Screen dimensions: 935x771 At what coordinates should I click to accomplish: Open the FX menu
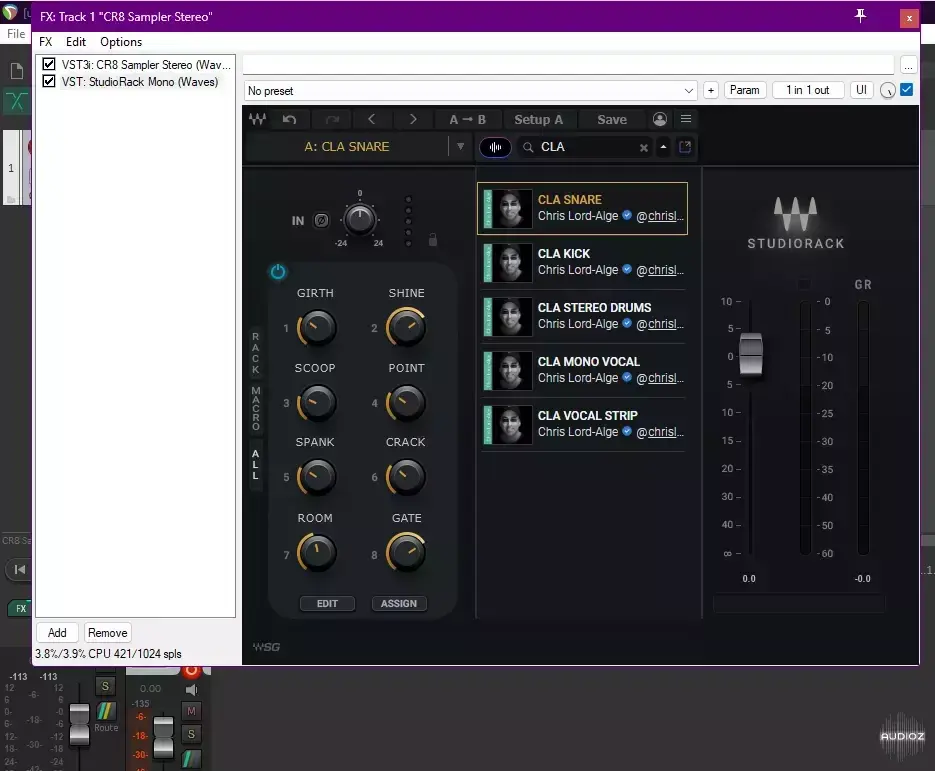[x=46, y=42]
